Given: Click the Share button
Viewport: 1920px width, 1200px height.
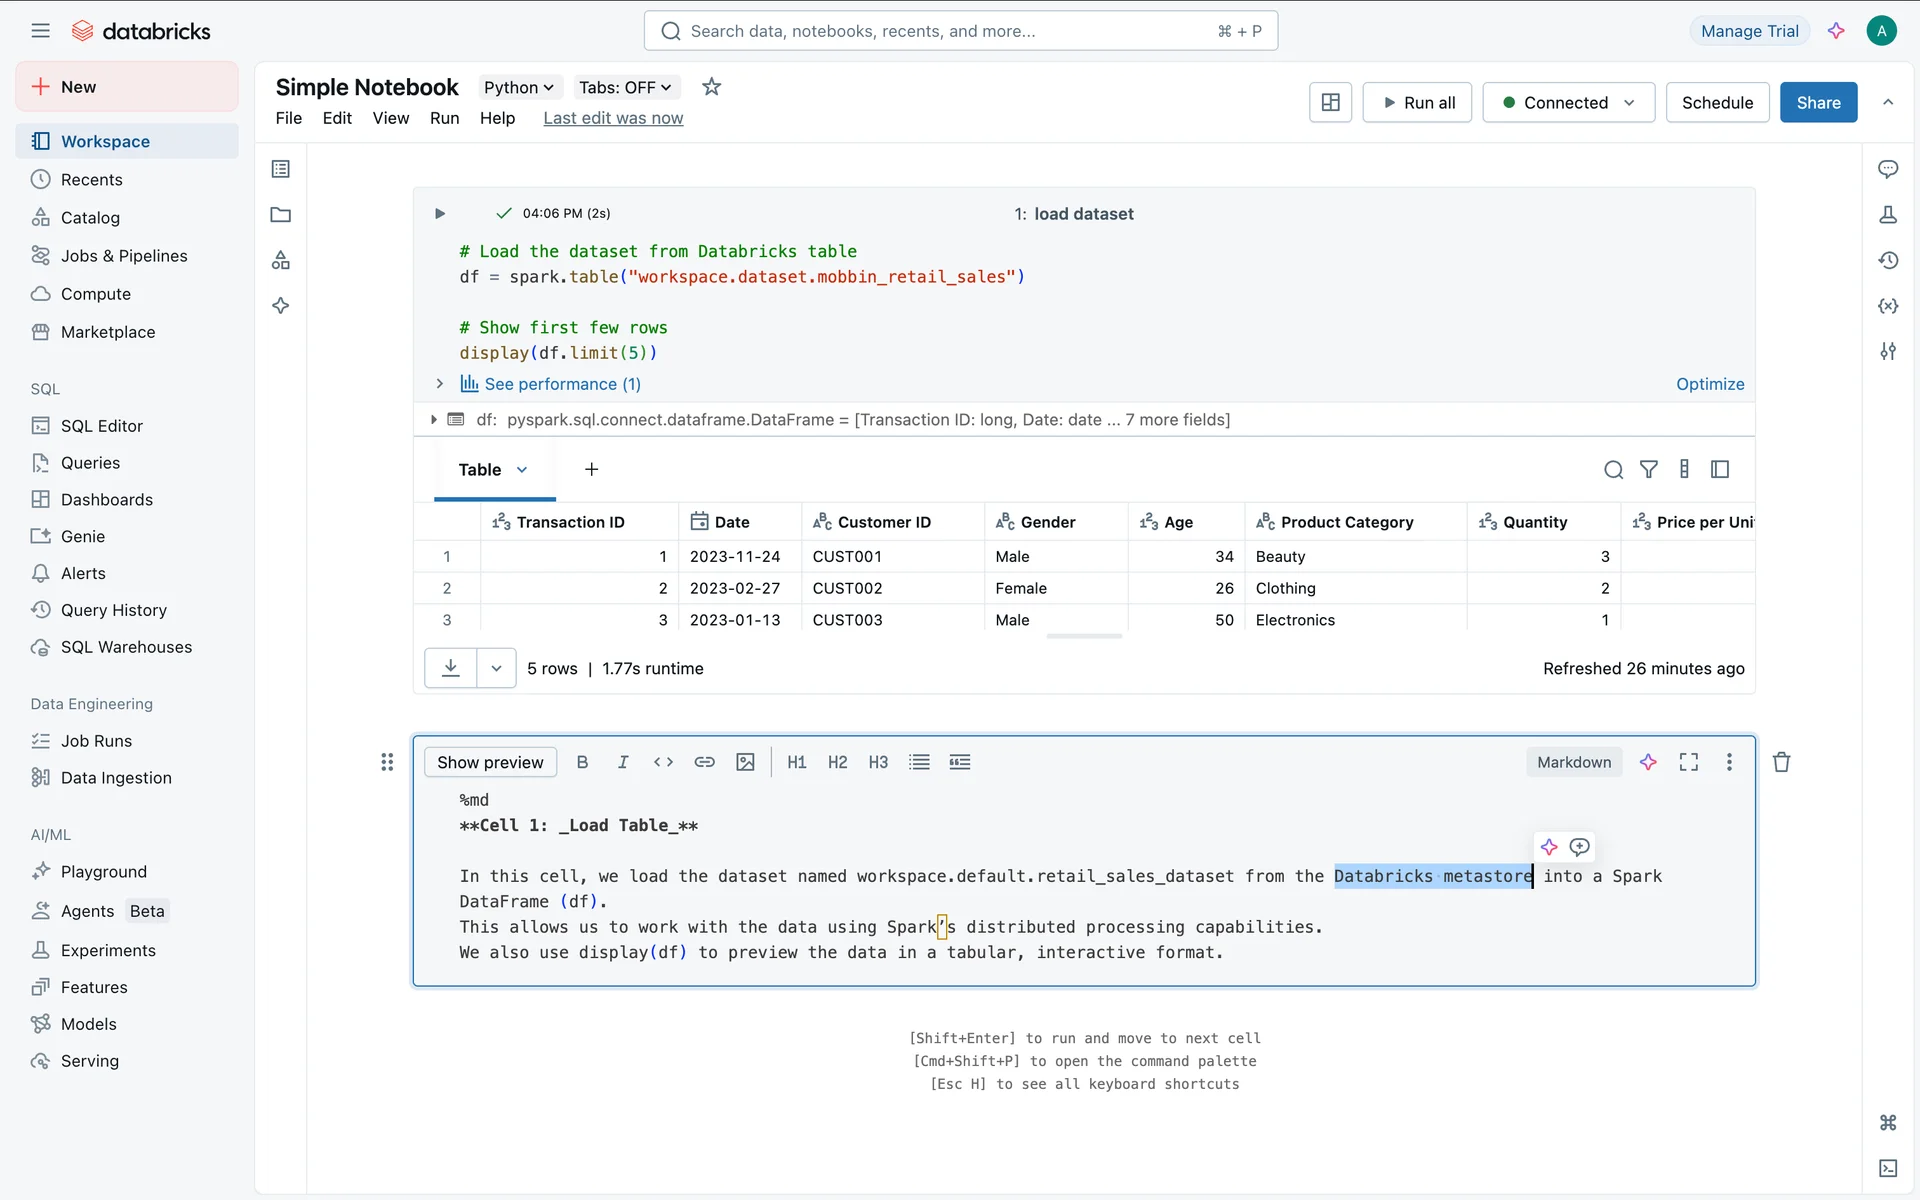Looking at the screenshot, I should 1817,102.
